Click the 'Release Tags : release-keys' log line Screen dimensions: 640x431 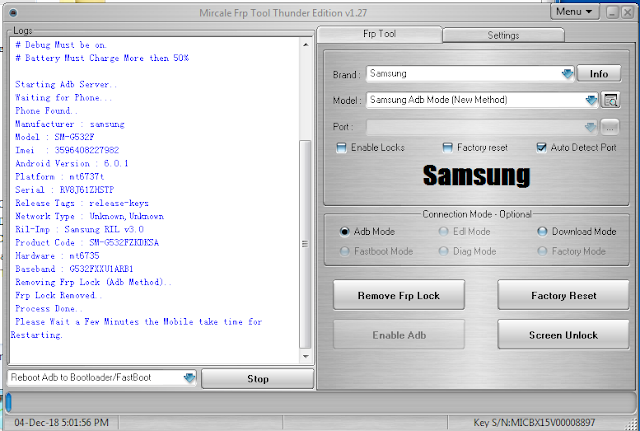pyautogui.click(x=82, y=203)
